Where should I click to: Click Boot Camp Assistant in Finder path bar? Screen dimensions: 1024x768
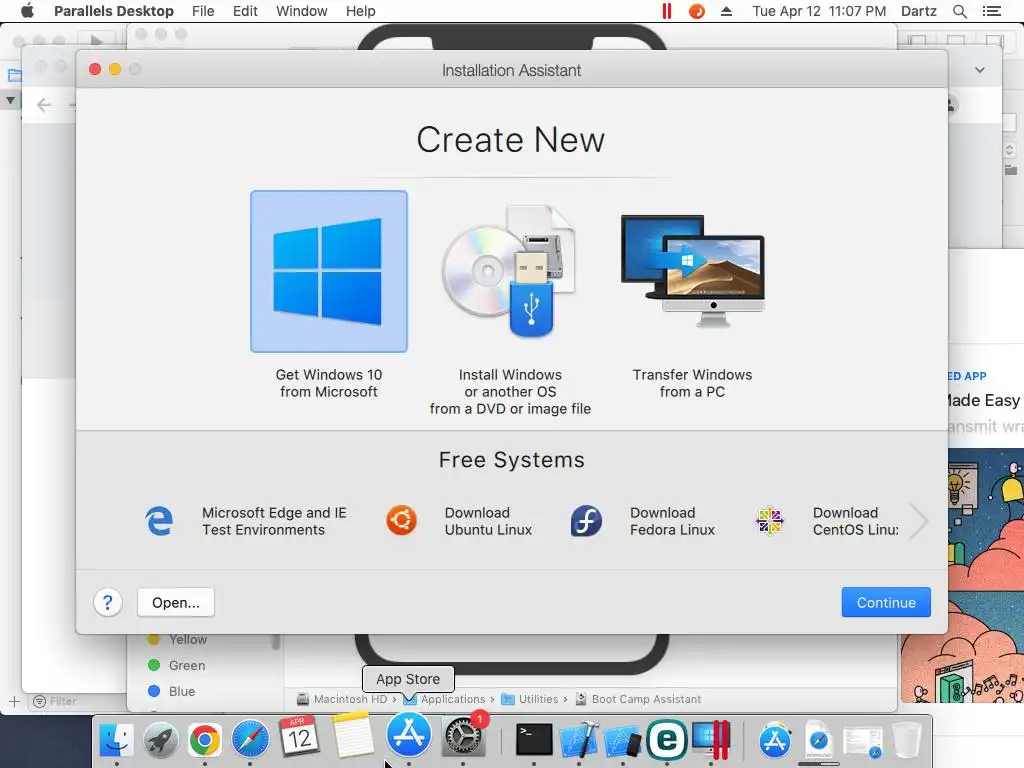point(638,699)
